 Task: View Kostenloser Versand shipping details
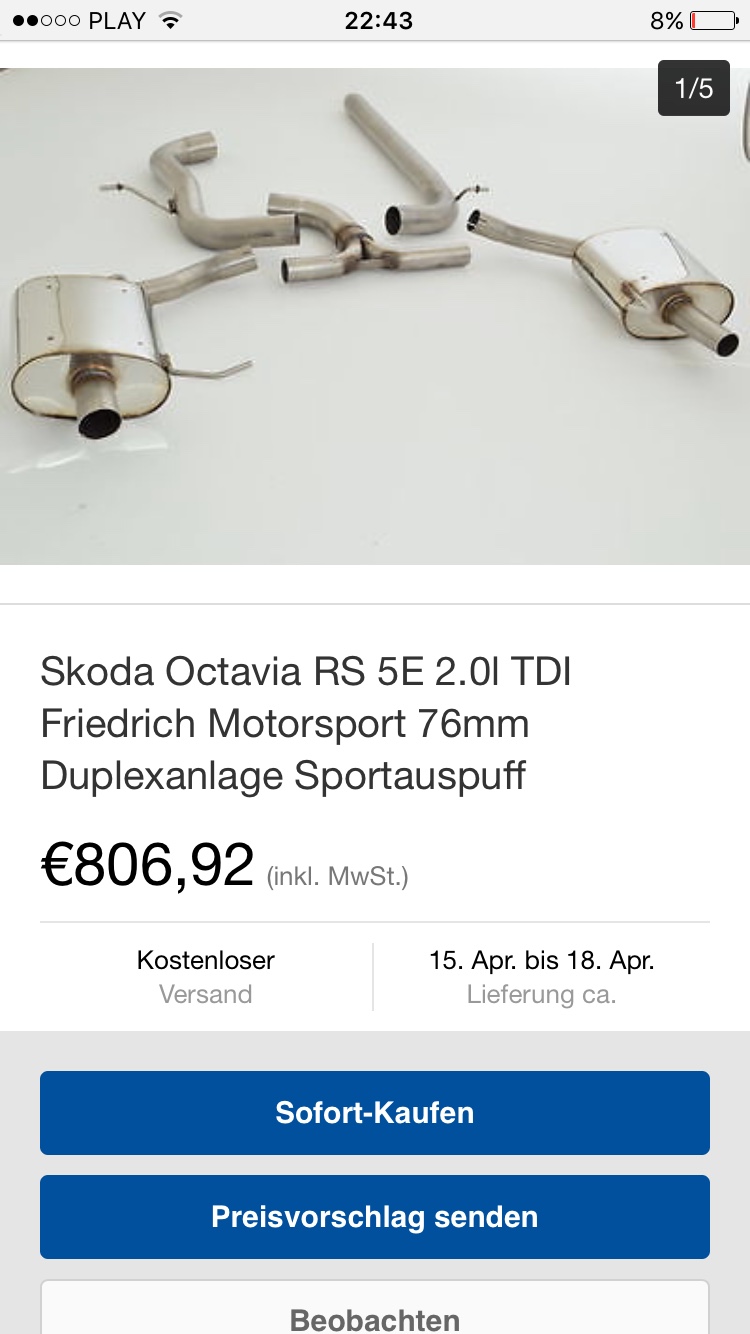tap(206, 977)
